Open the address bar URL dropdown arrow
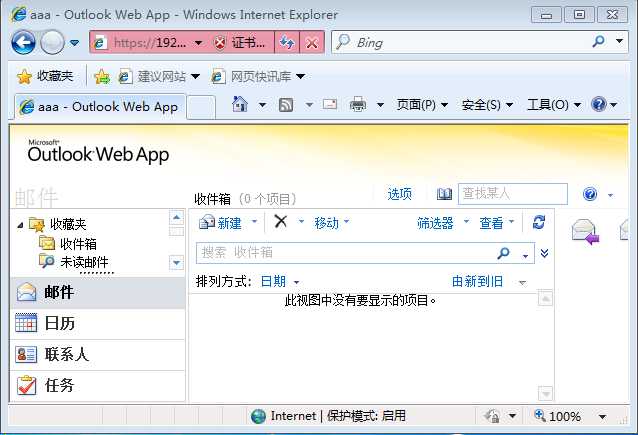Screen dimensions: 638x435 coord(198,42)
